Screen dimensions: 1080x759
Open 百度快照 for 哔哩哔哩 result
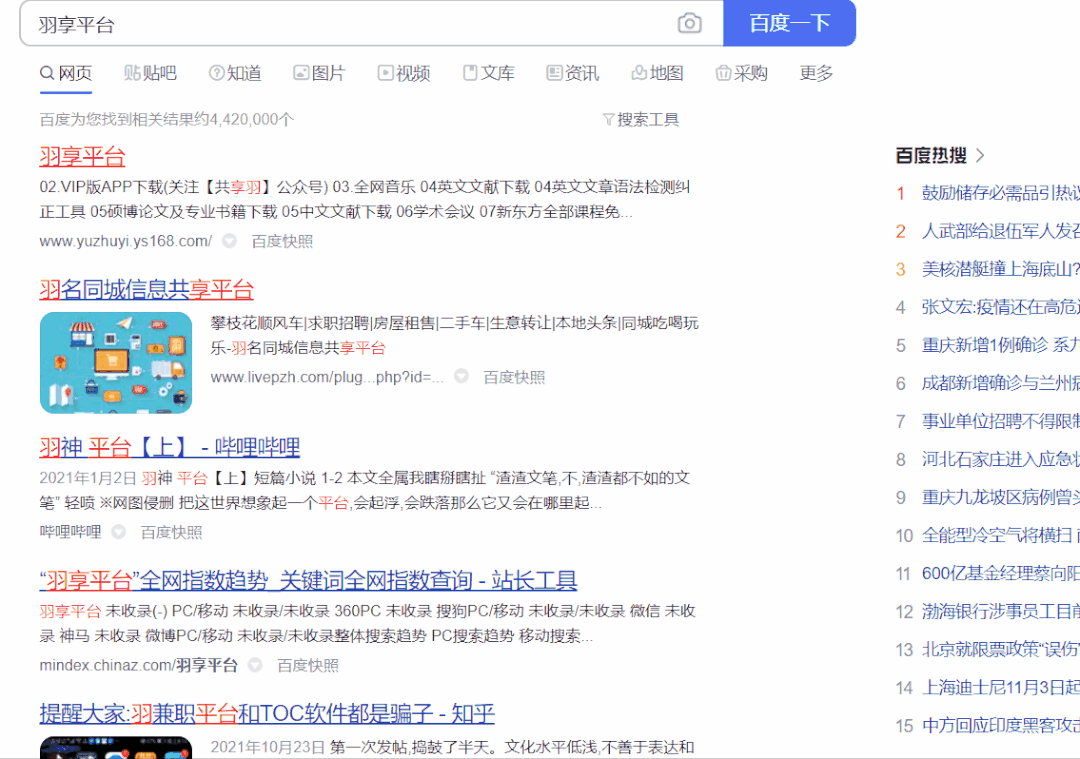(x=172, y=532)
